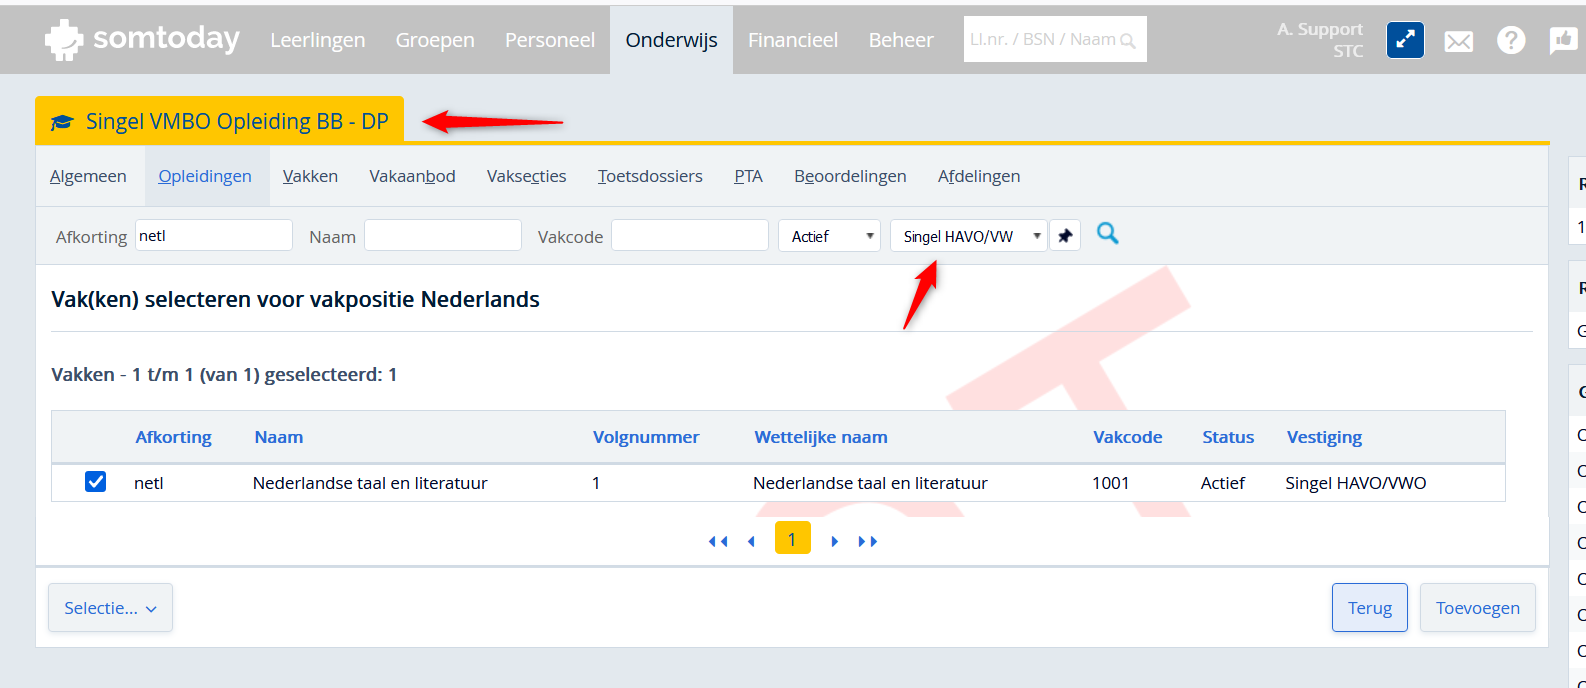The image size is (1586, 688).
Task: Run filter search with blue magnifier
Action: point(1107,233)
